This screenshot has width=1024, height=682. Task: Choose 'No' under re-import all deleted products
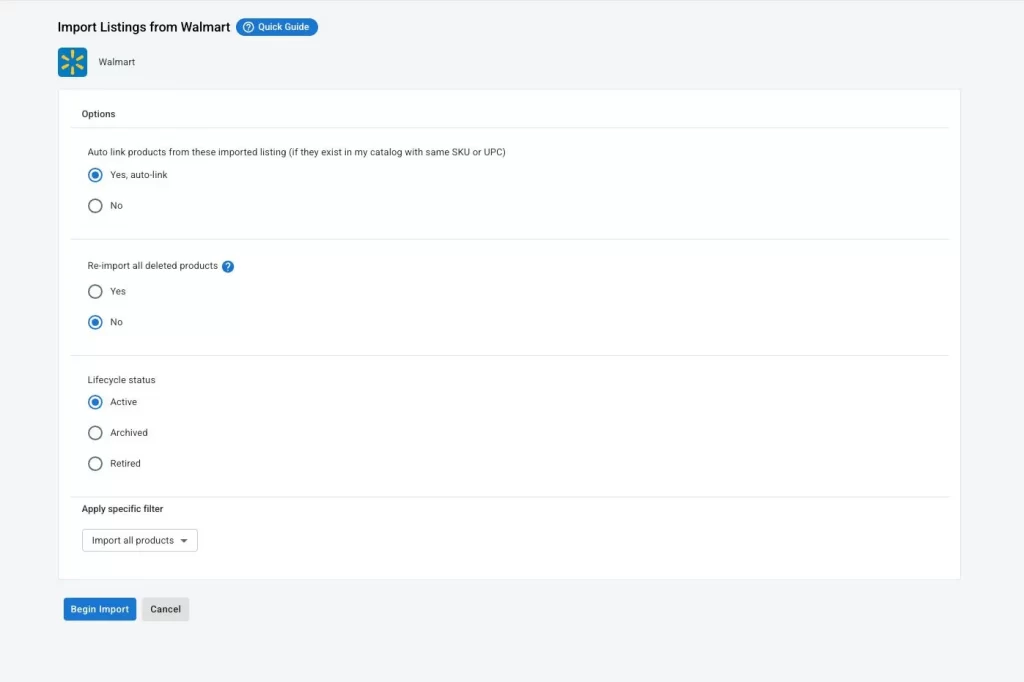[96, 323]
